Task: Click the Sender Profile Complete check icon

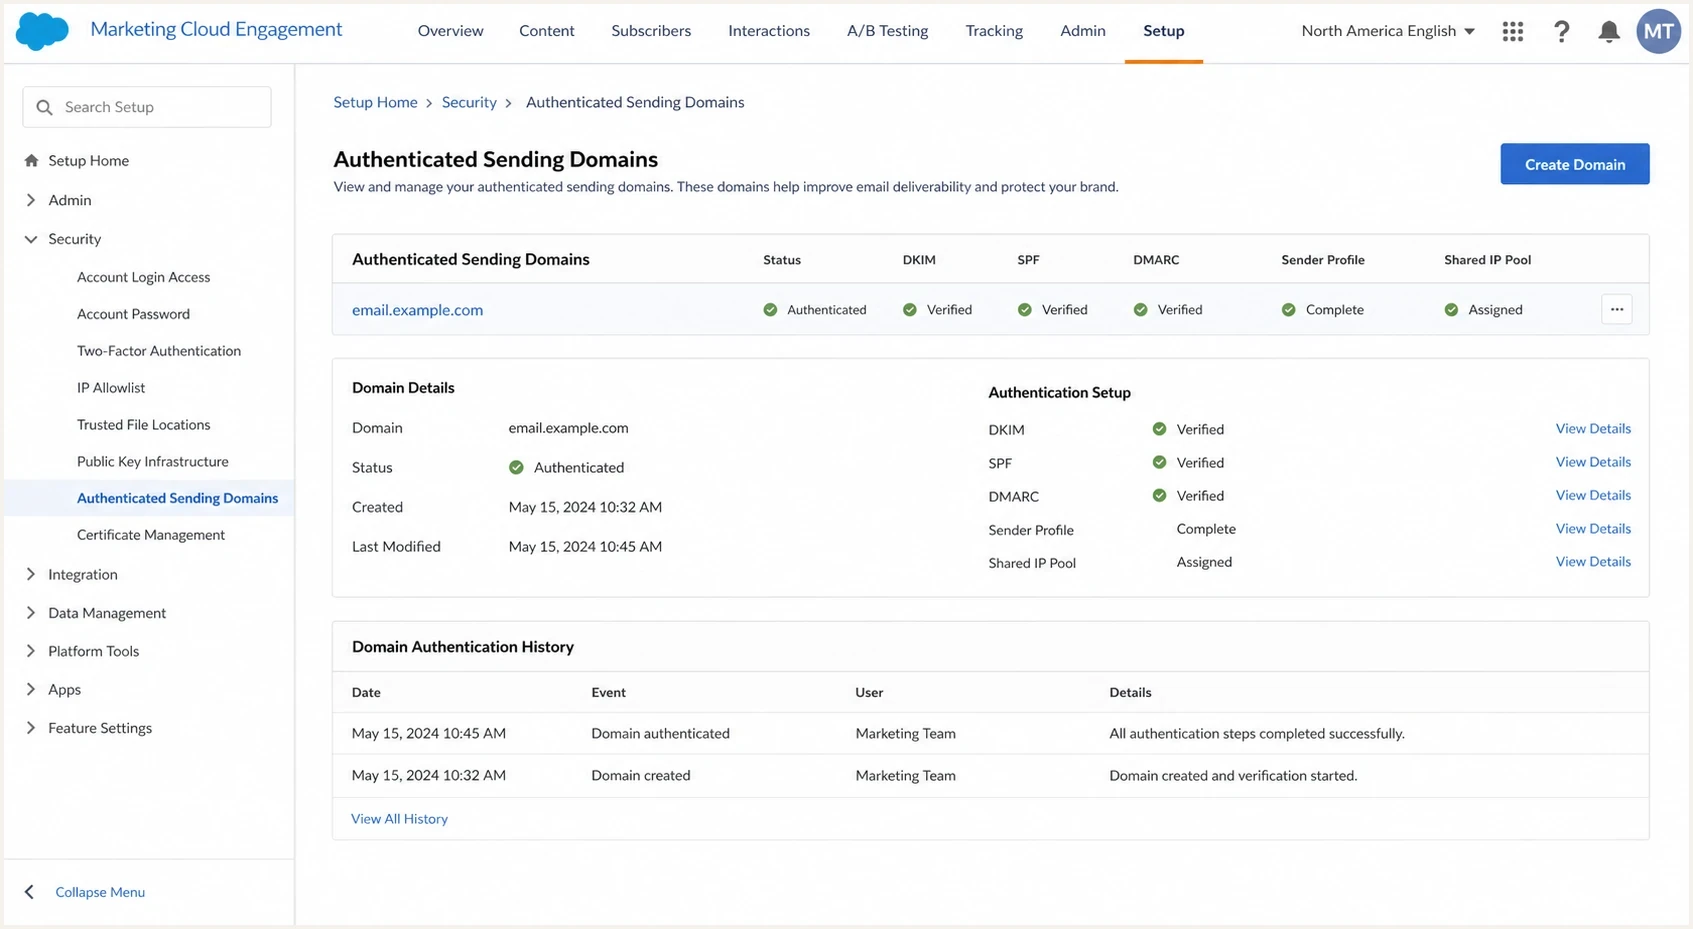Action: pyautogui.click(x=1289, y=310)
